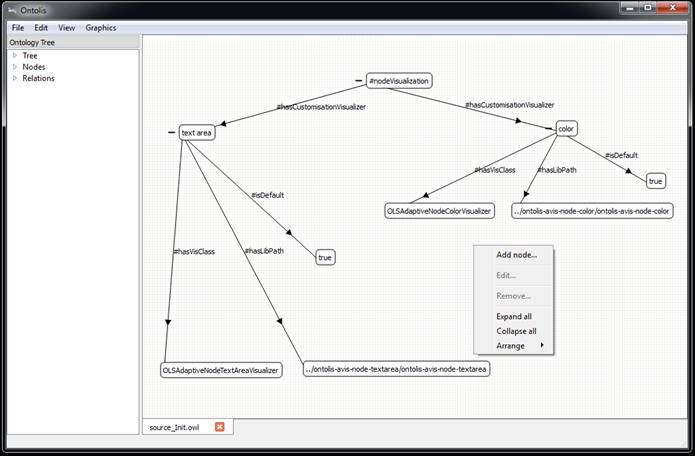Close the source_Init.owl tab
The width and height of the screenshot is (695, 456).
pos(219,427)
